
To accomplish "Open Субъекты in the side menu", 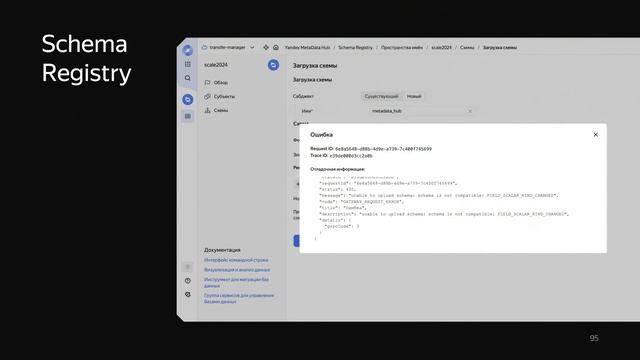I will 224,96.
